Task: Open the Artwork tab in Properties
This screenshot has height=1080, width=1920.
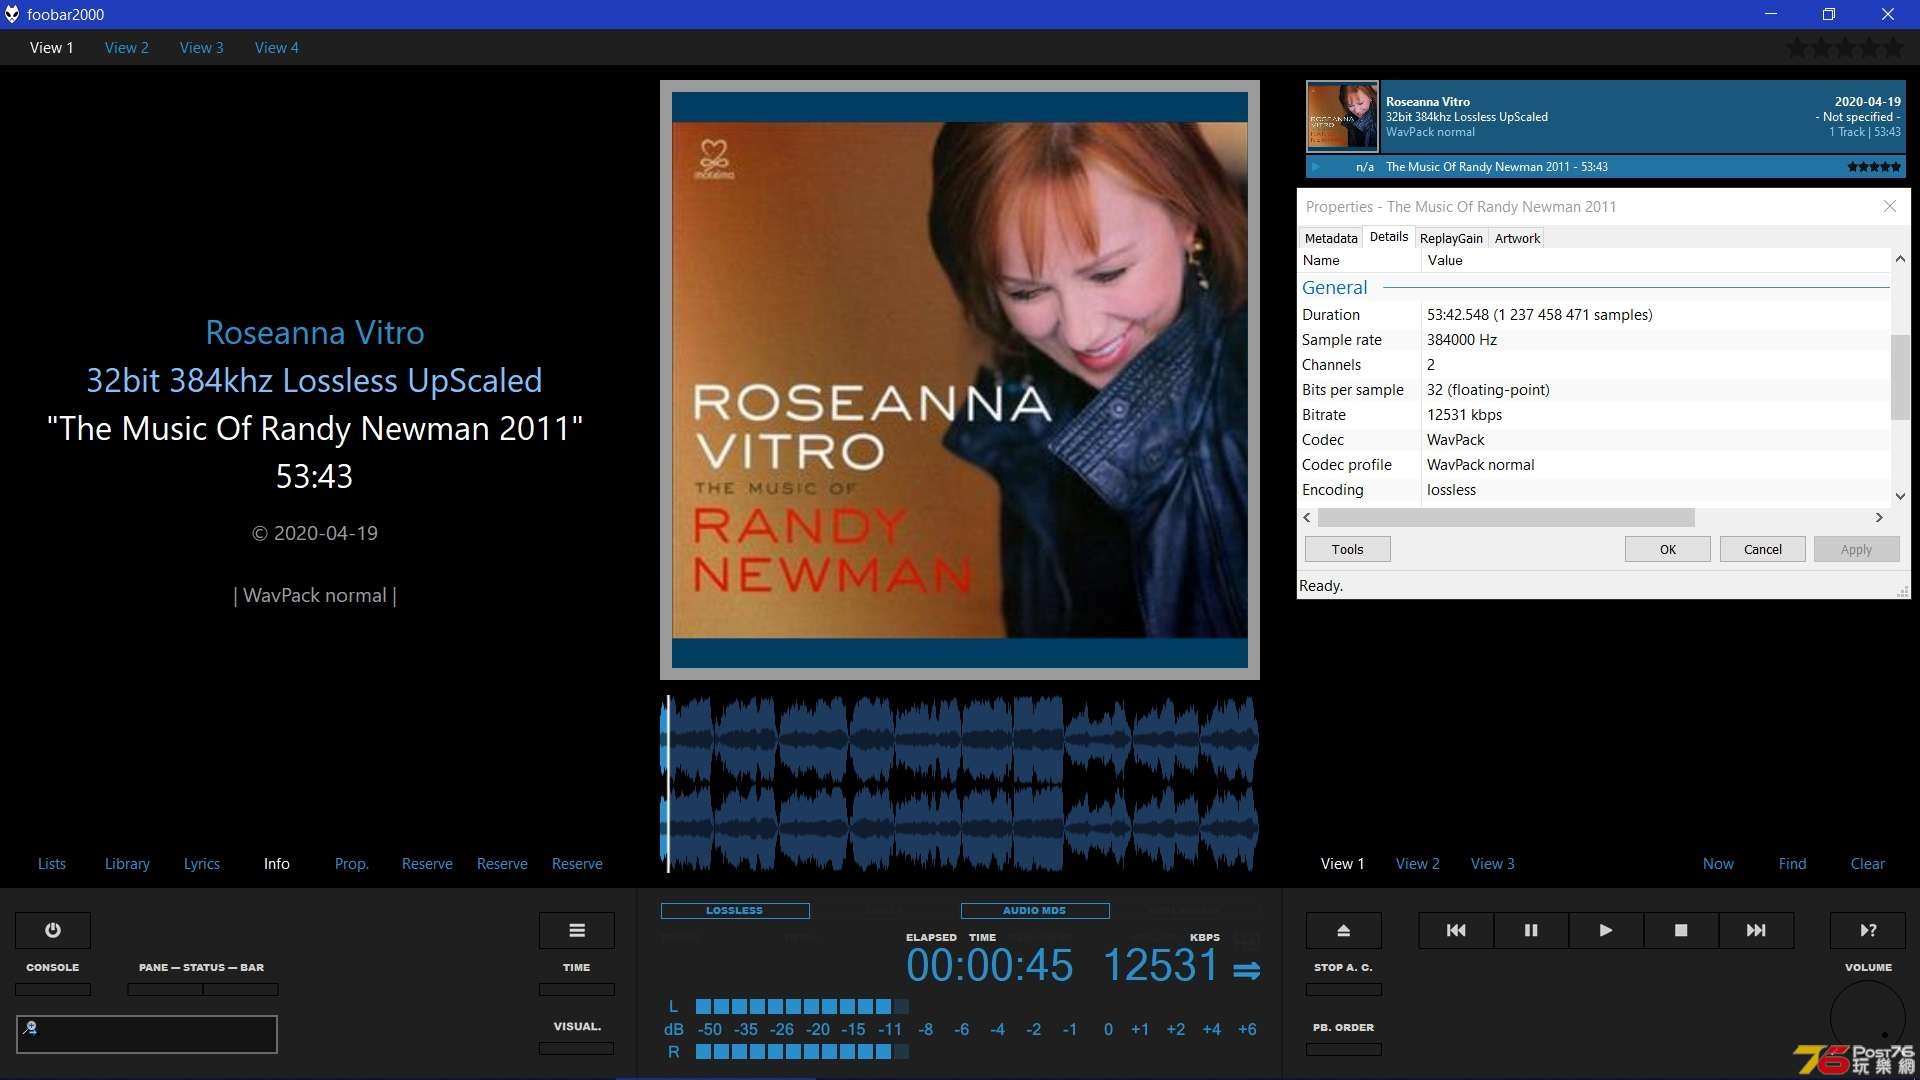Action: 1517,238
